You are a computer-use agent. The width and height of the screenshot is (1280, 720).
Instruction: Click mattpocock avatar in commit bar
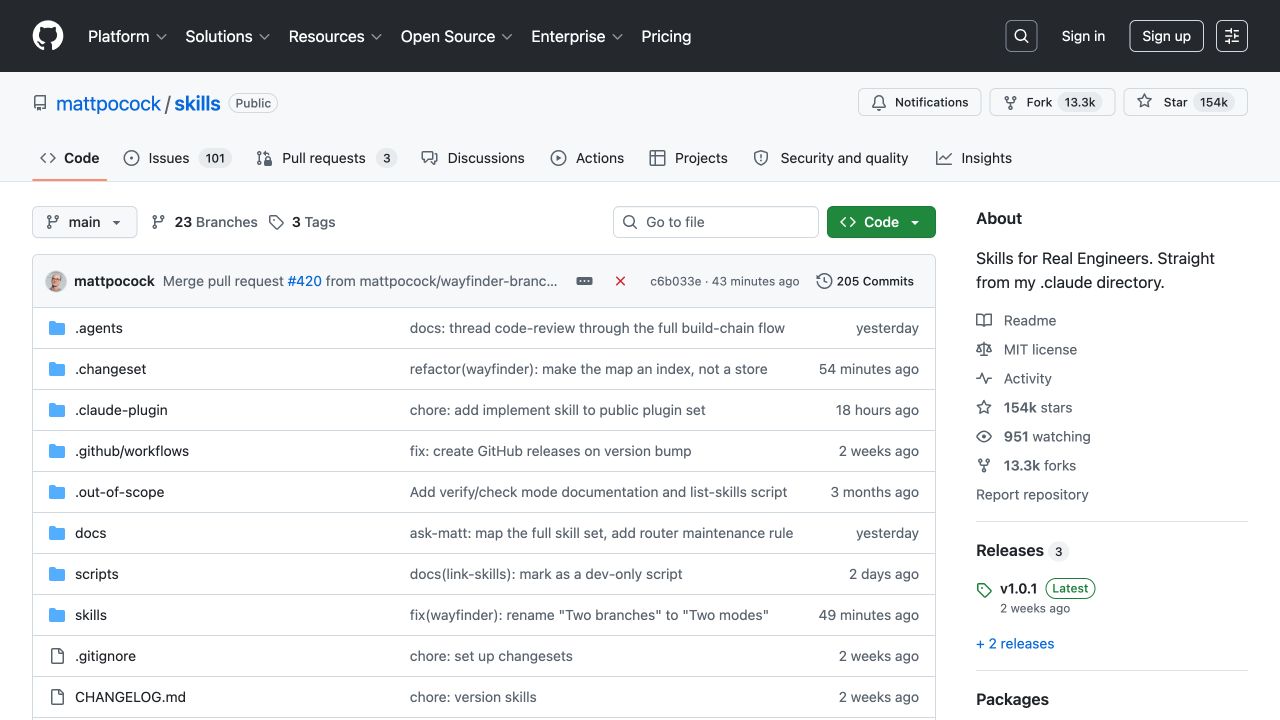tap(56, 281)
